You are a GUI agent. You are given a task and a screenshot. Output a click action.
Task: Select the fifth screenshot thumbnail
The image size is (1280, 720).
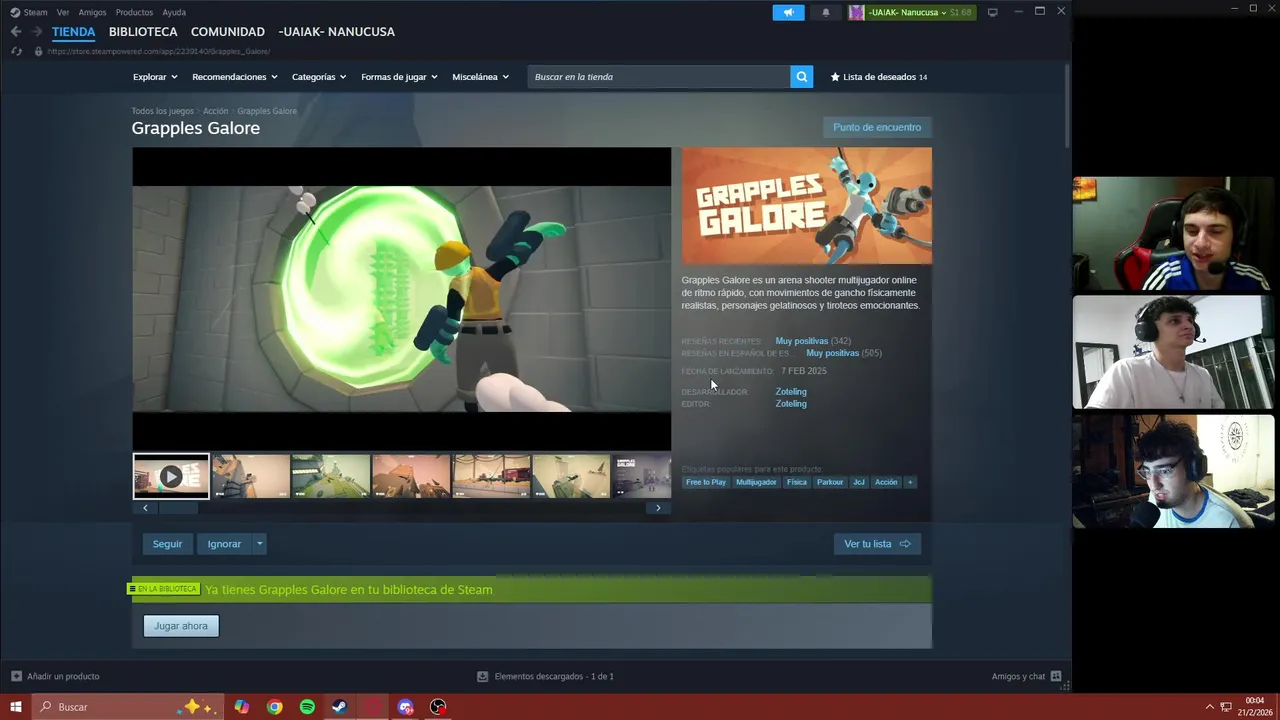[491, 476]
